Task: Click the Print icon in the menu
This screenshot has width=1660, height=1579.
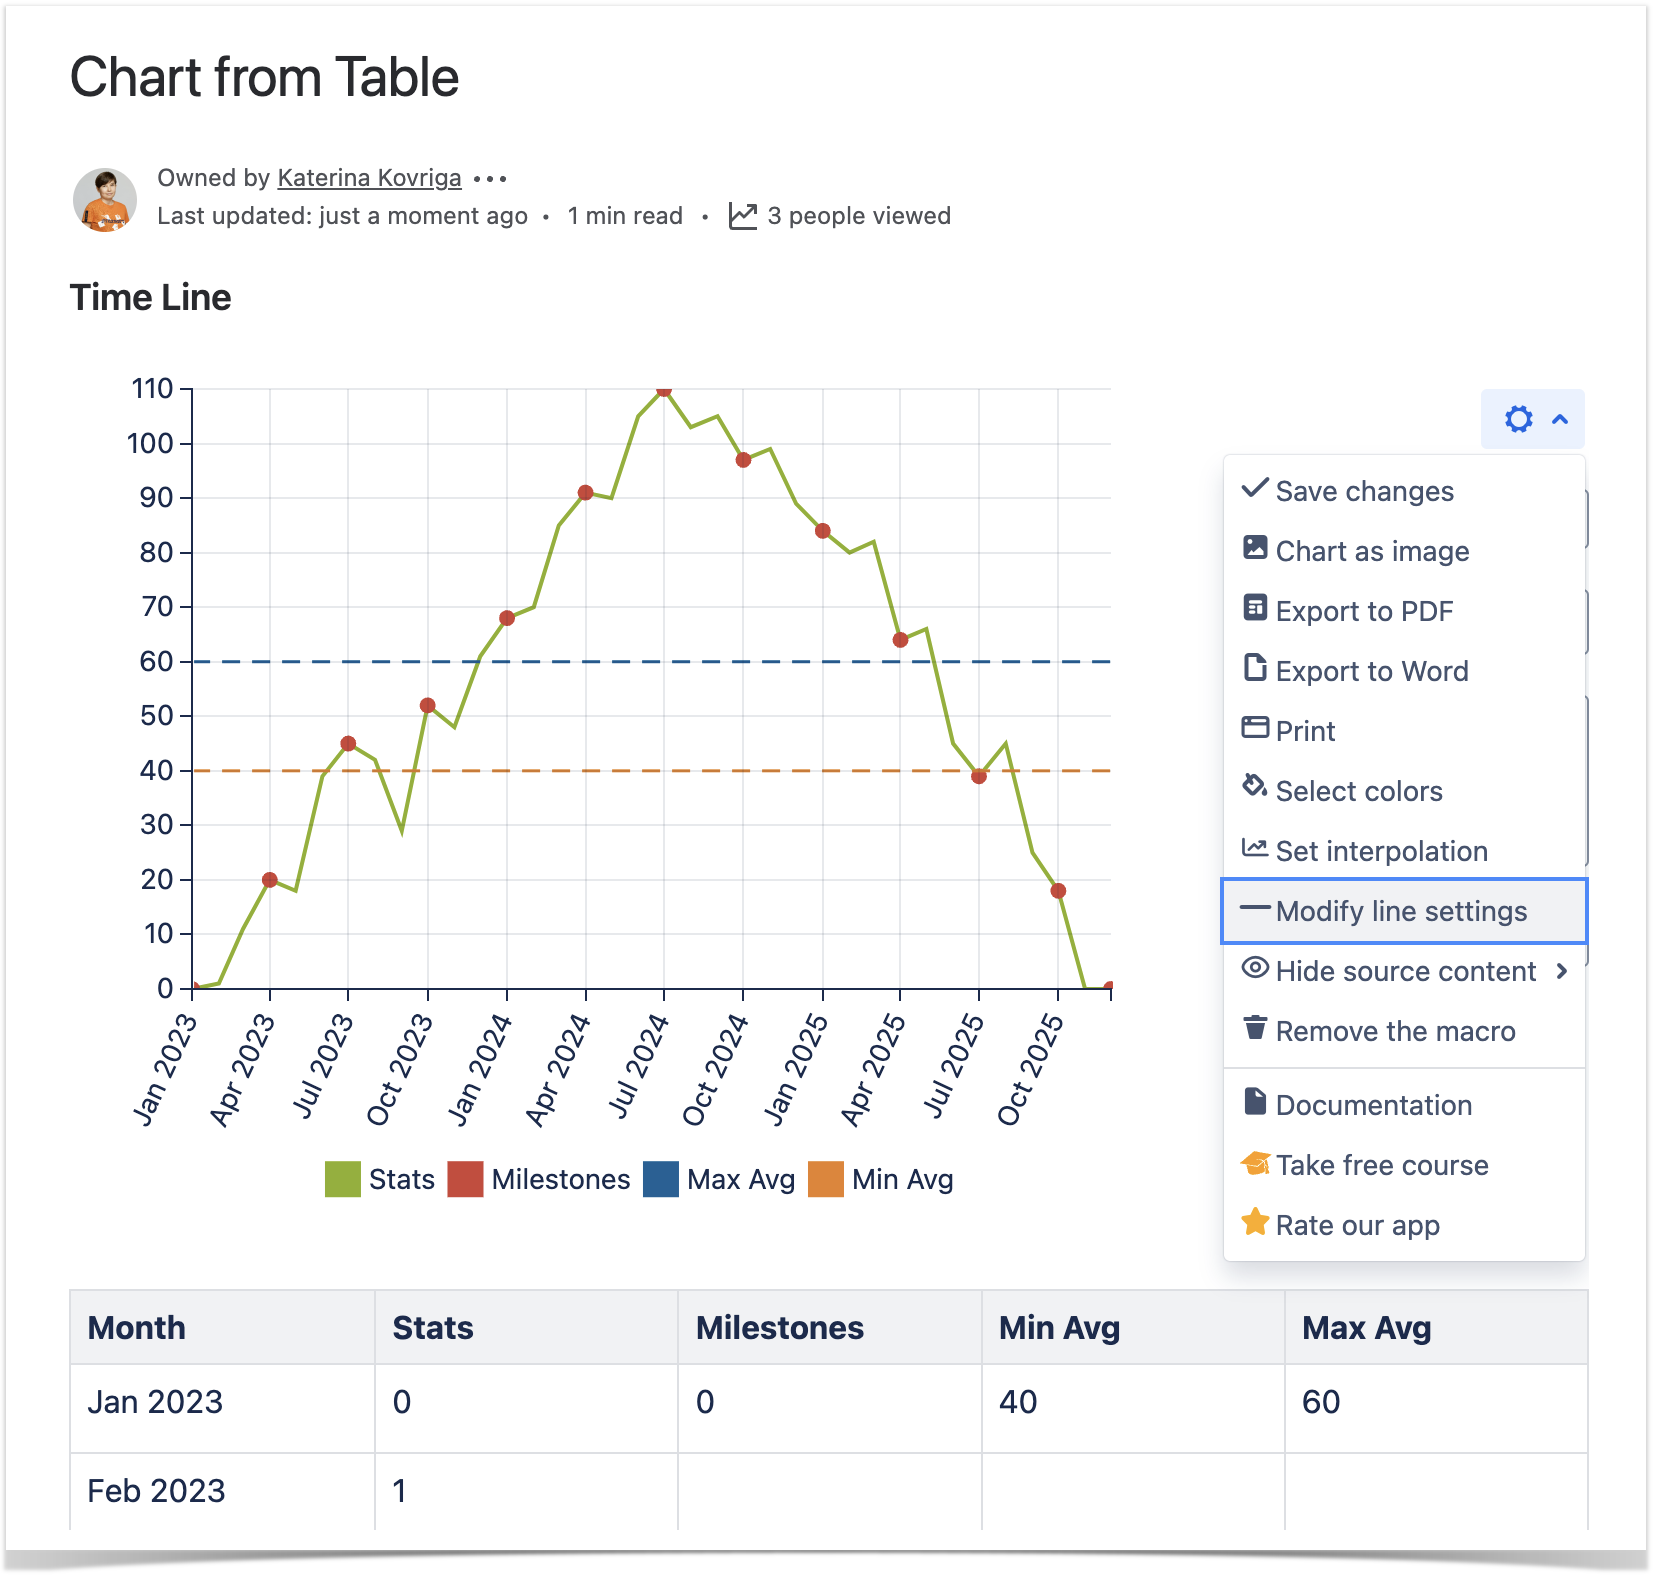Action: (1254, 728)
